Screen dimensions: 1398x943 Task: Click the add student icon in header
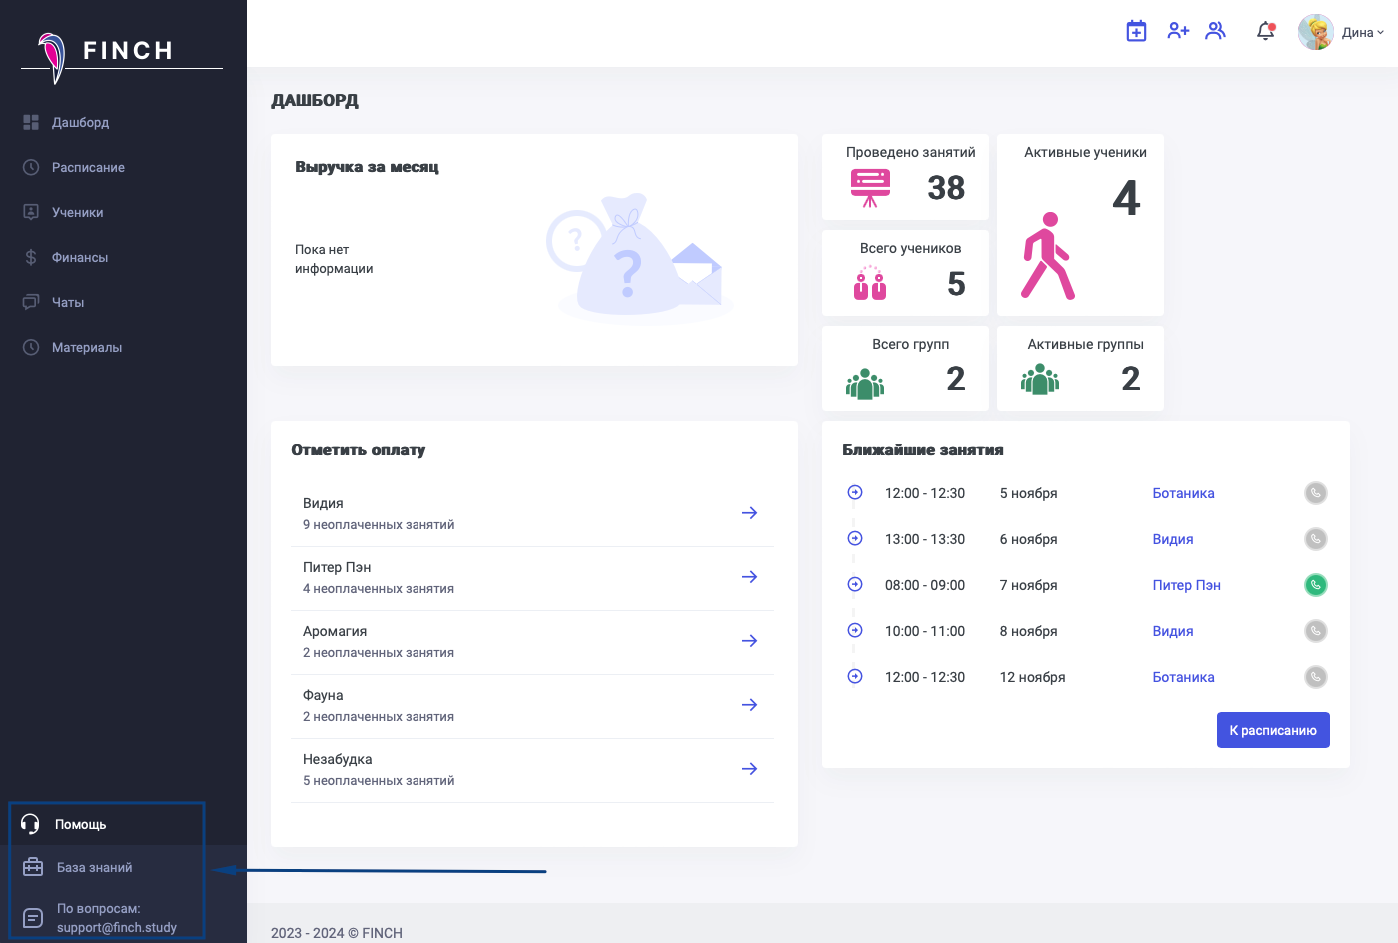click(x=1178, y=31)
